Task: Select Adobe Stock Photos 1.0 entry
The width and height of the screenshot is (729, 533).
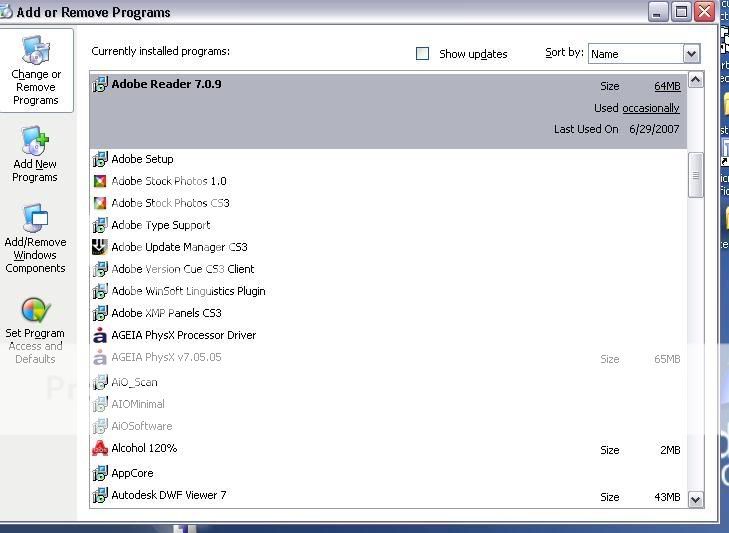Action: tap(388, 181)
